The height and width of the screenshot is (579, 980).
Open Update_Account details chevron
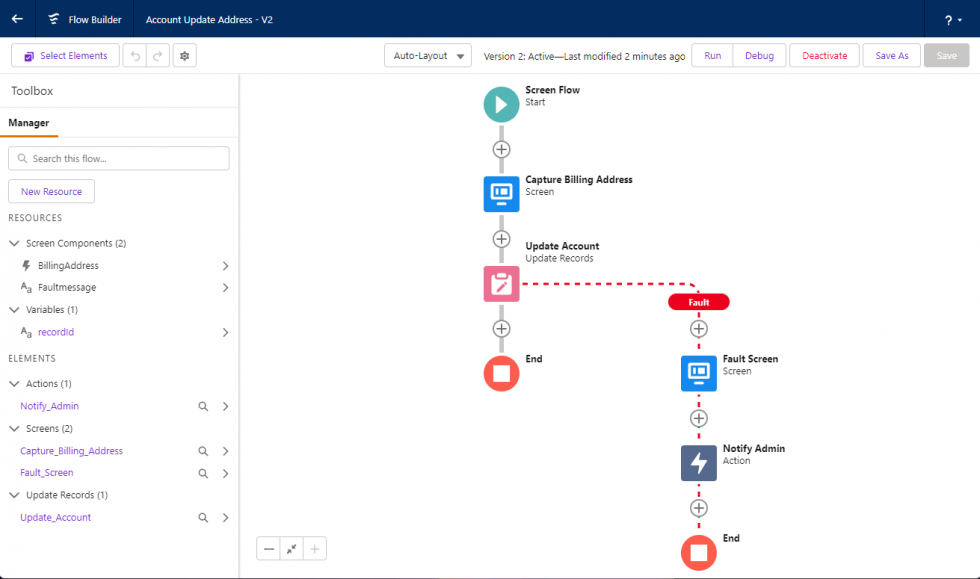coord(226,518)
